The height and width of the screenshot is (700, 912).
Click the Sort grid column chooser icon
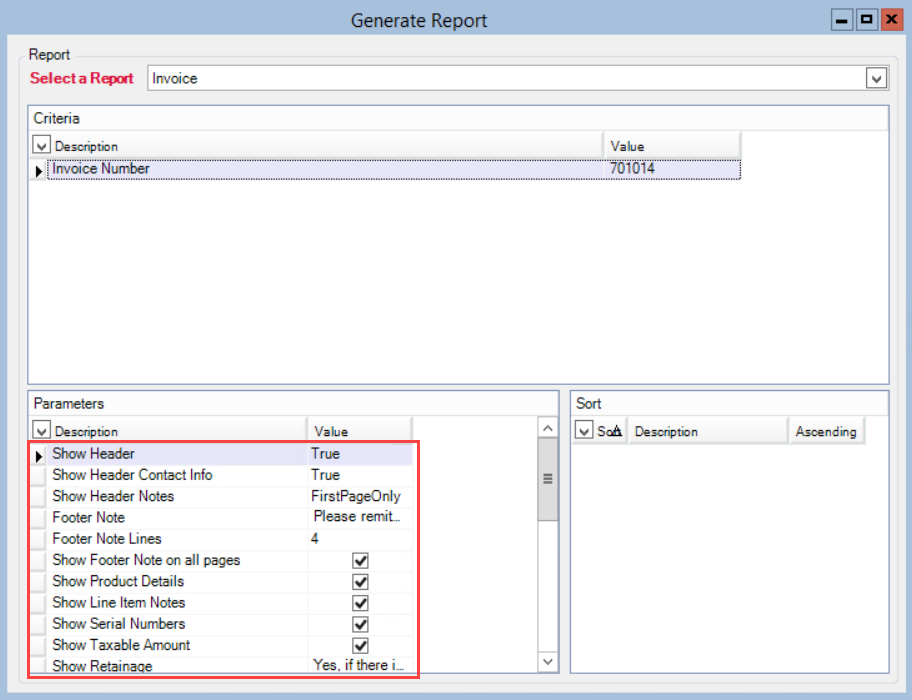pyautogui.click(x=583, y=431)
